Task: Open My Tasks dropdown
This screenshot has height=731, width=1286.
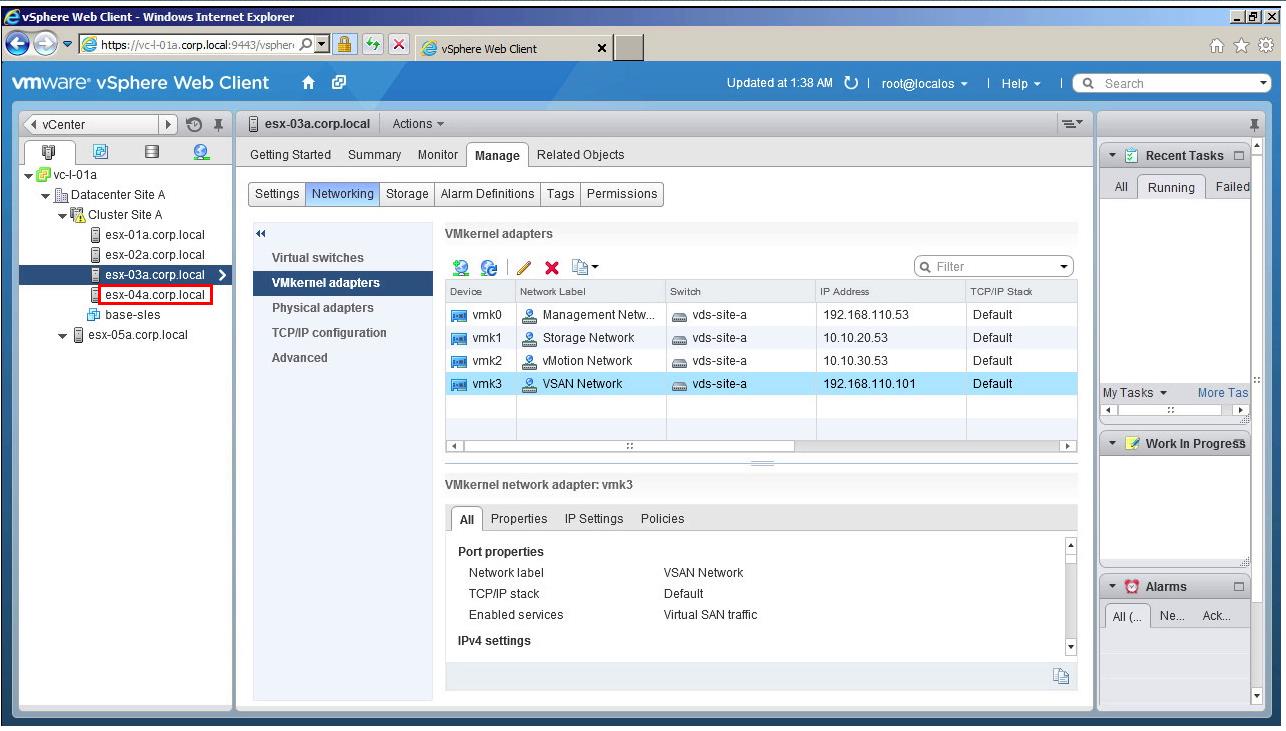Action: [1135, 393]
